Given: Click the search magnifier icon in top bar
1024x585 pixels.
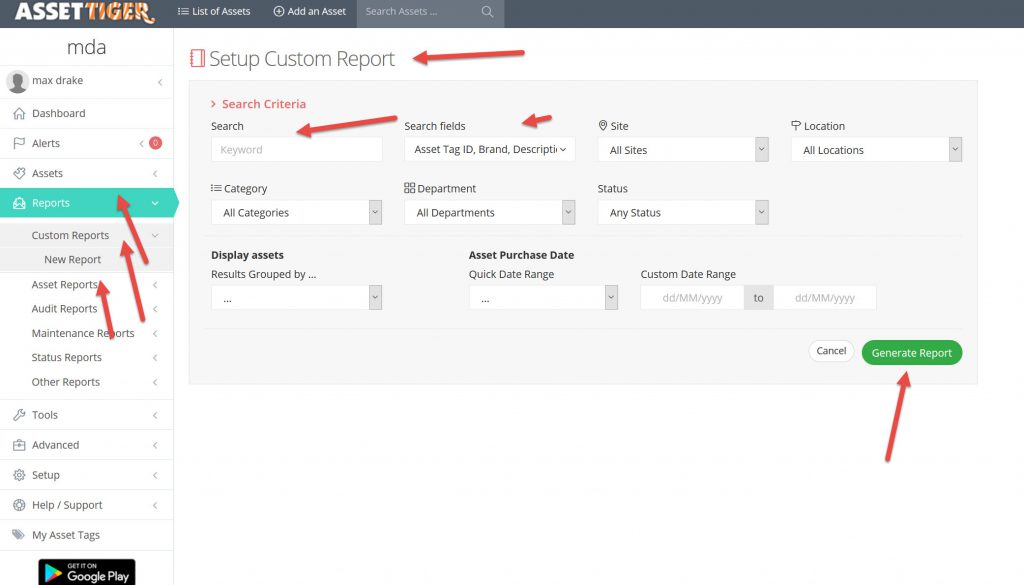Looking at the screenshot, I should tap(487, 12).
